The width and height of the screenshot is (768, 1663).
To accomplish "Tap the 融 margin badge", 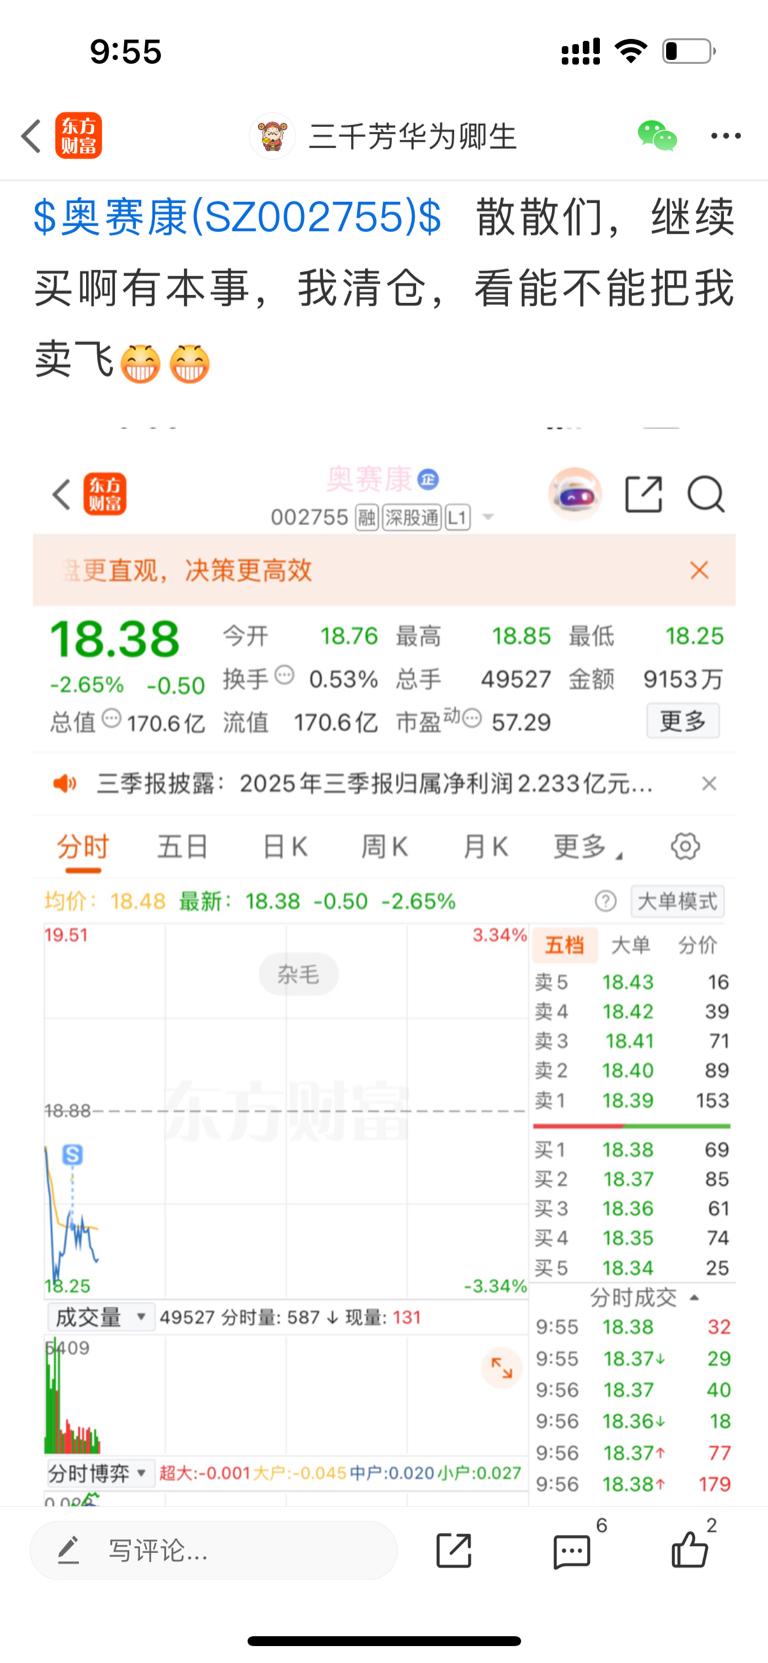I will pos(367,517).
